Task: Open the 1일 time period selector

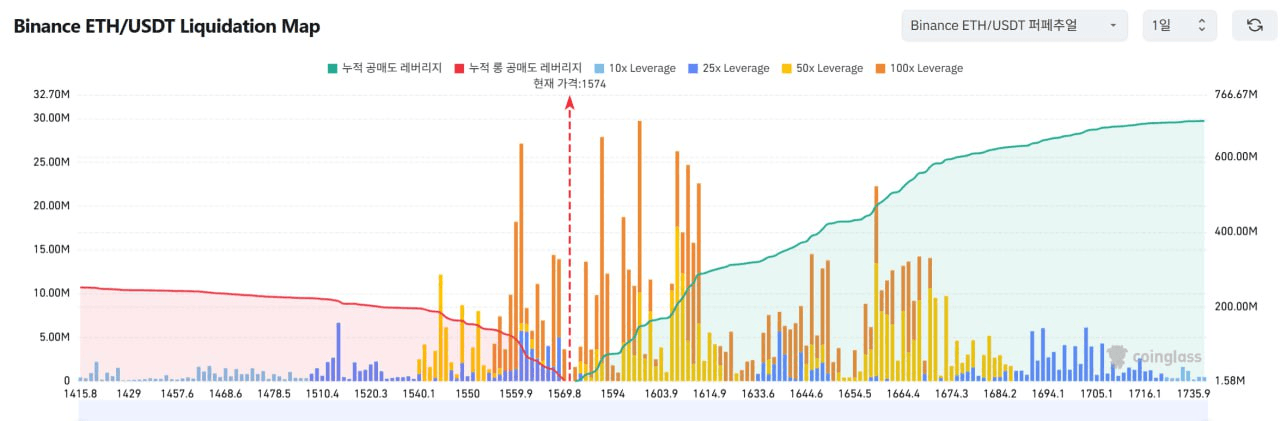Action: [1179, 25]
